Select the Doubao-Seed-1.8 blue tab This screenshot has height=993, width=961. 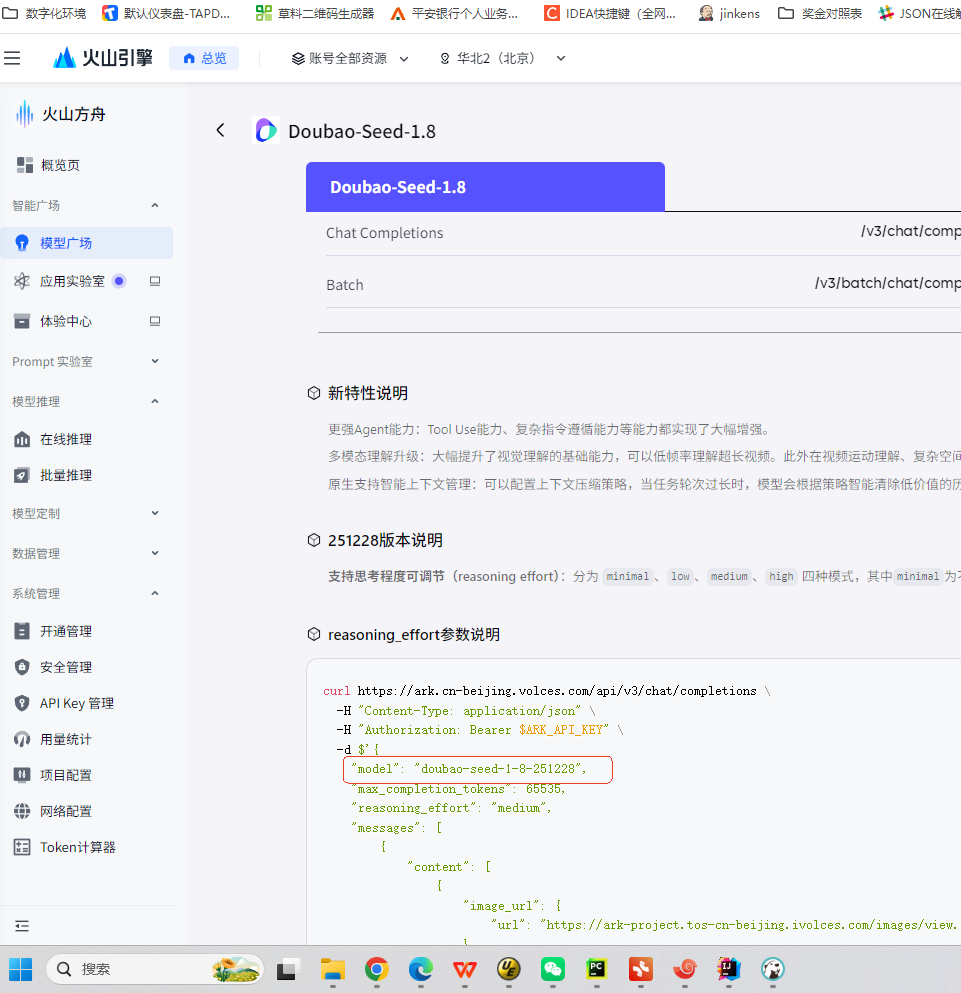click(x=485, y=187)
